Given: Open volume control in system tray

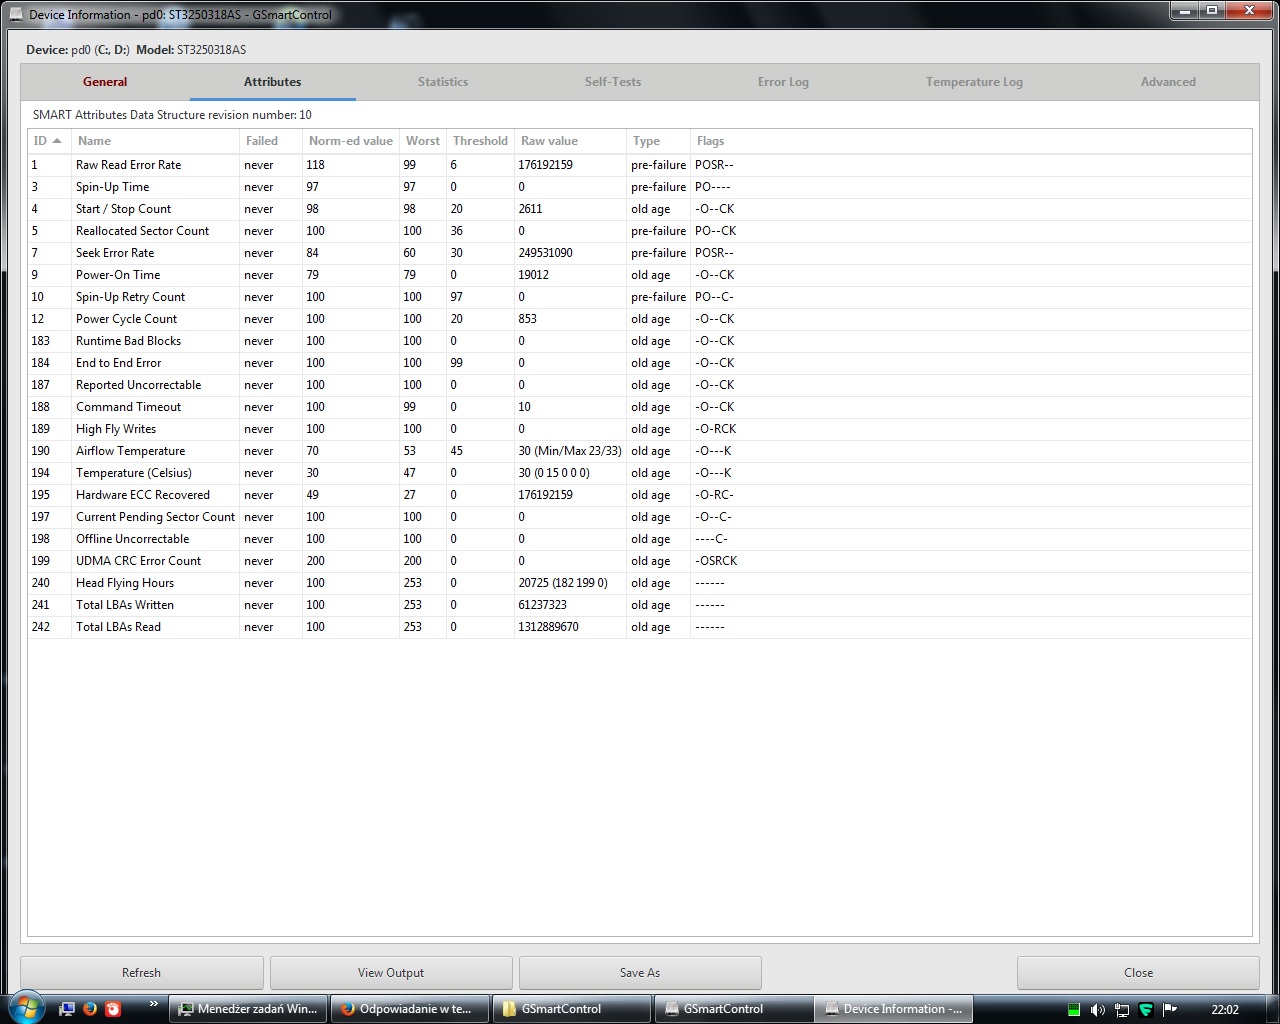Looking at the screenshot, I should click(x=1097, y=1009).
